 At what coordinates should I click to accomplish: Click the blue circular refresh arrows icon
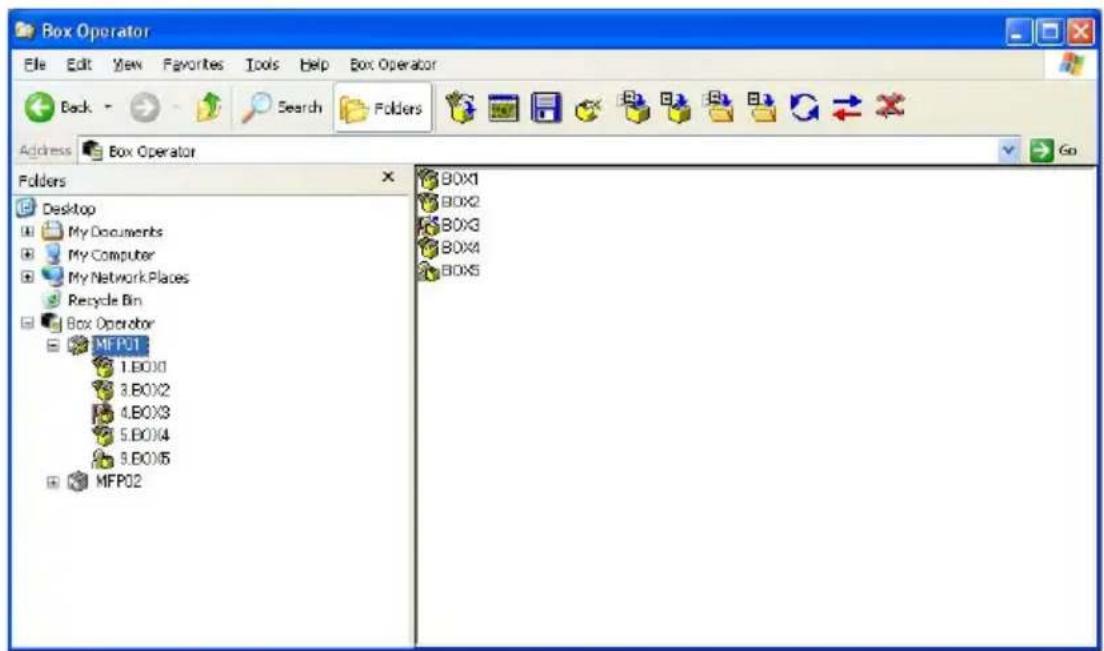coord(804,108)
